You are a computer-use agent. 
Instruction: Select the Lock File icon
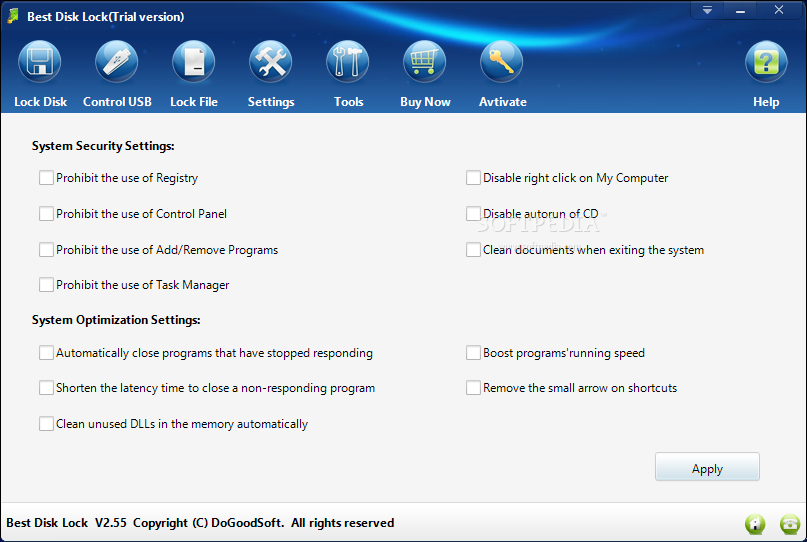[x=194, y=62]
